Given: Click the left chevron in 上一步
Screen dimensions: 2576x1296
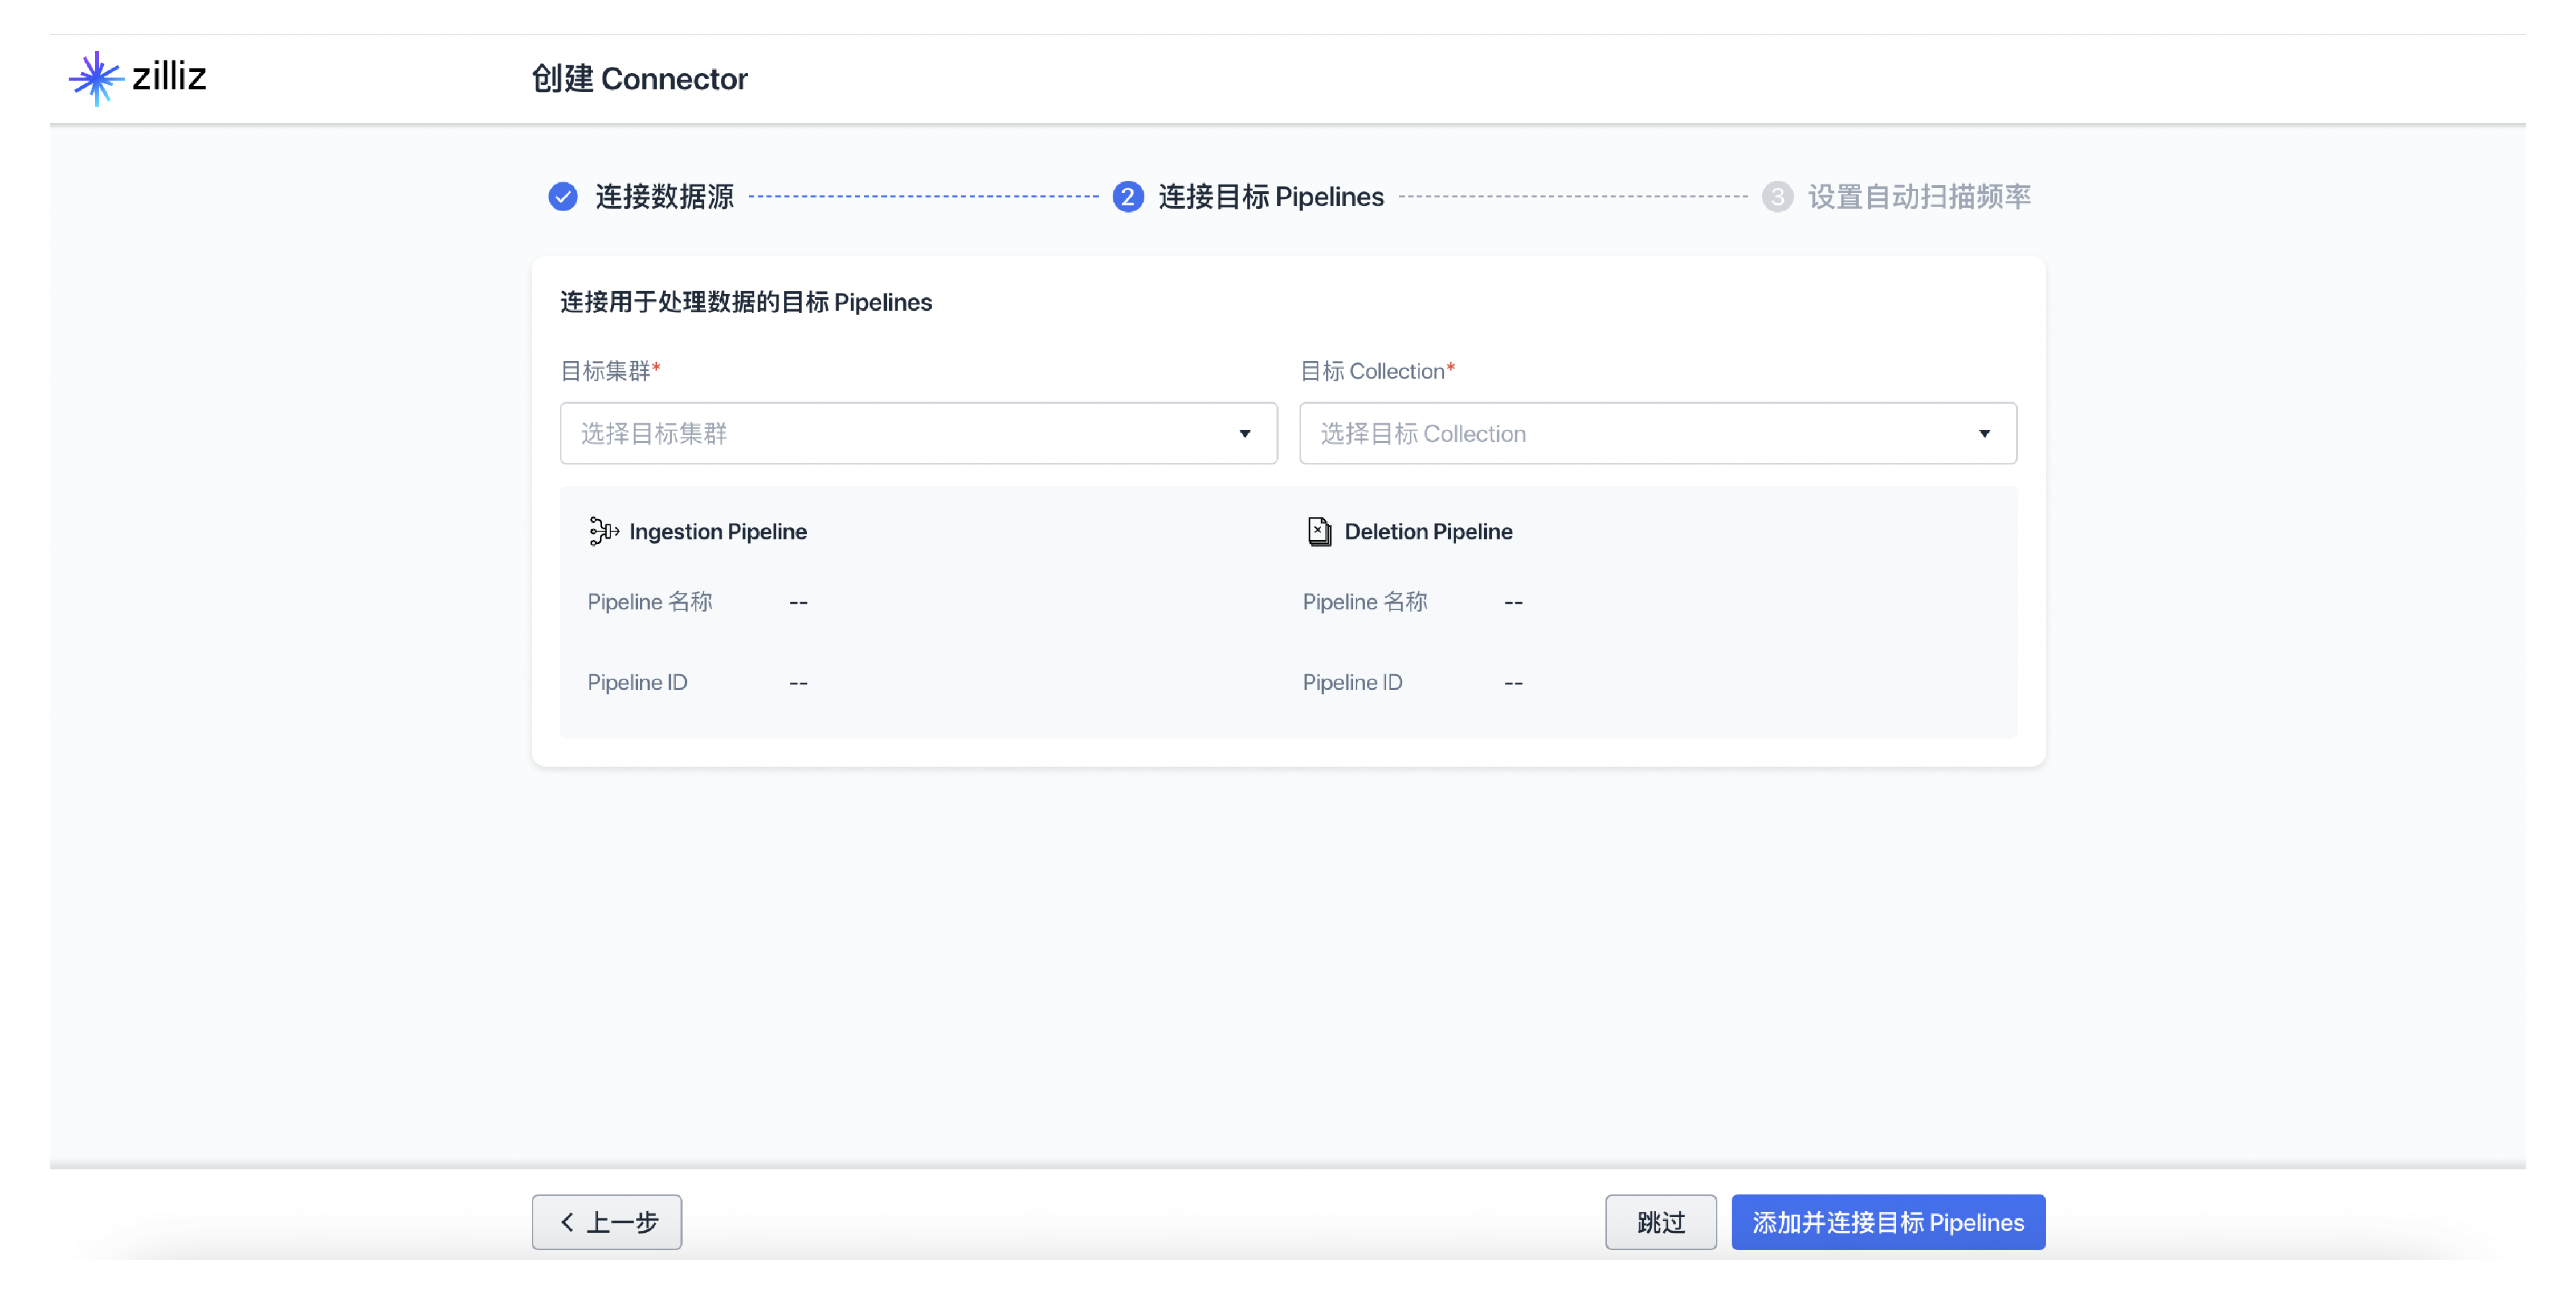Looking at the screenshot, I should (x=566, y=1221).
